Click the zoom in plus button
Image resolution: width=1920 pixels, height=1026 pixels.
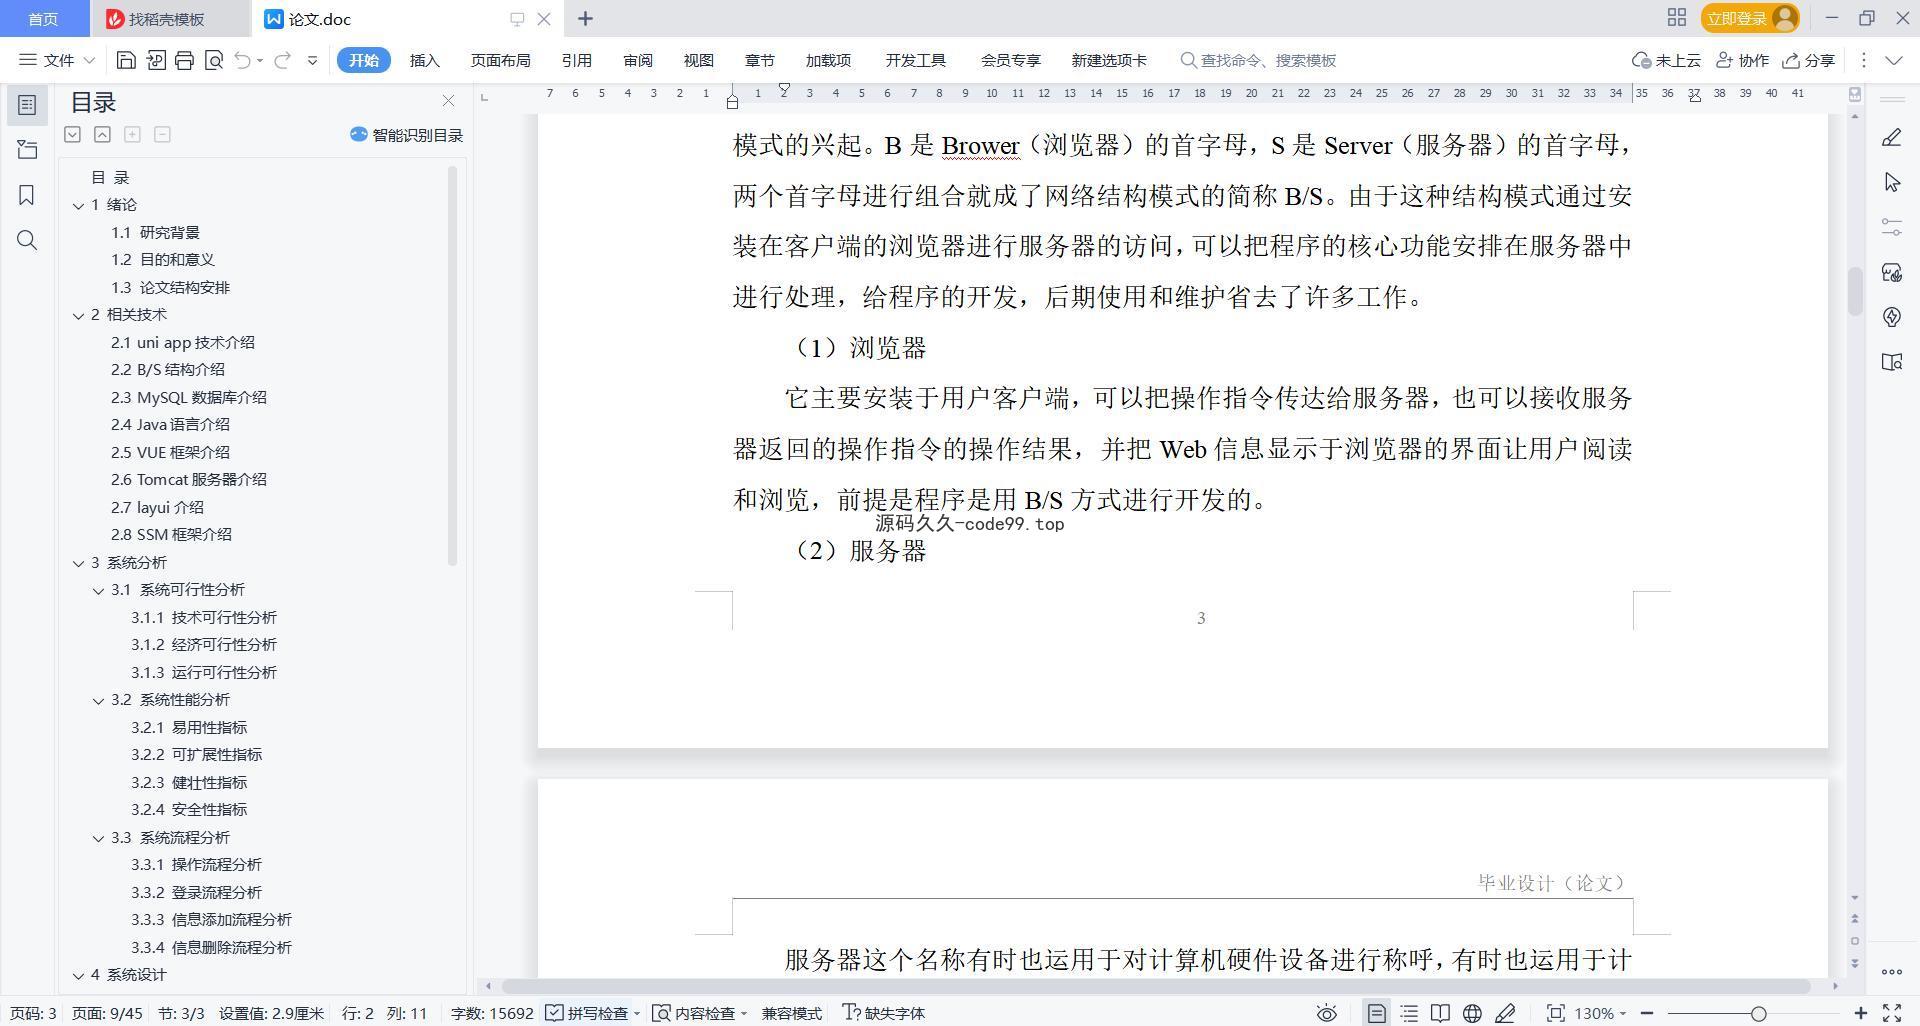[x=1860, y=1013]
